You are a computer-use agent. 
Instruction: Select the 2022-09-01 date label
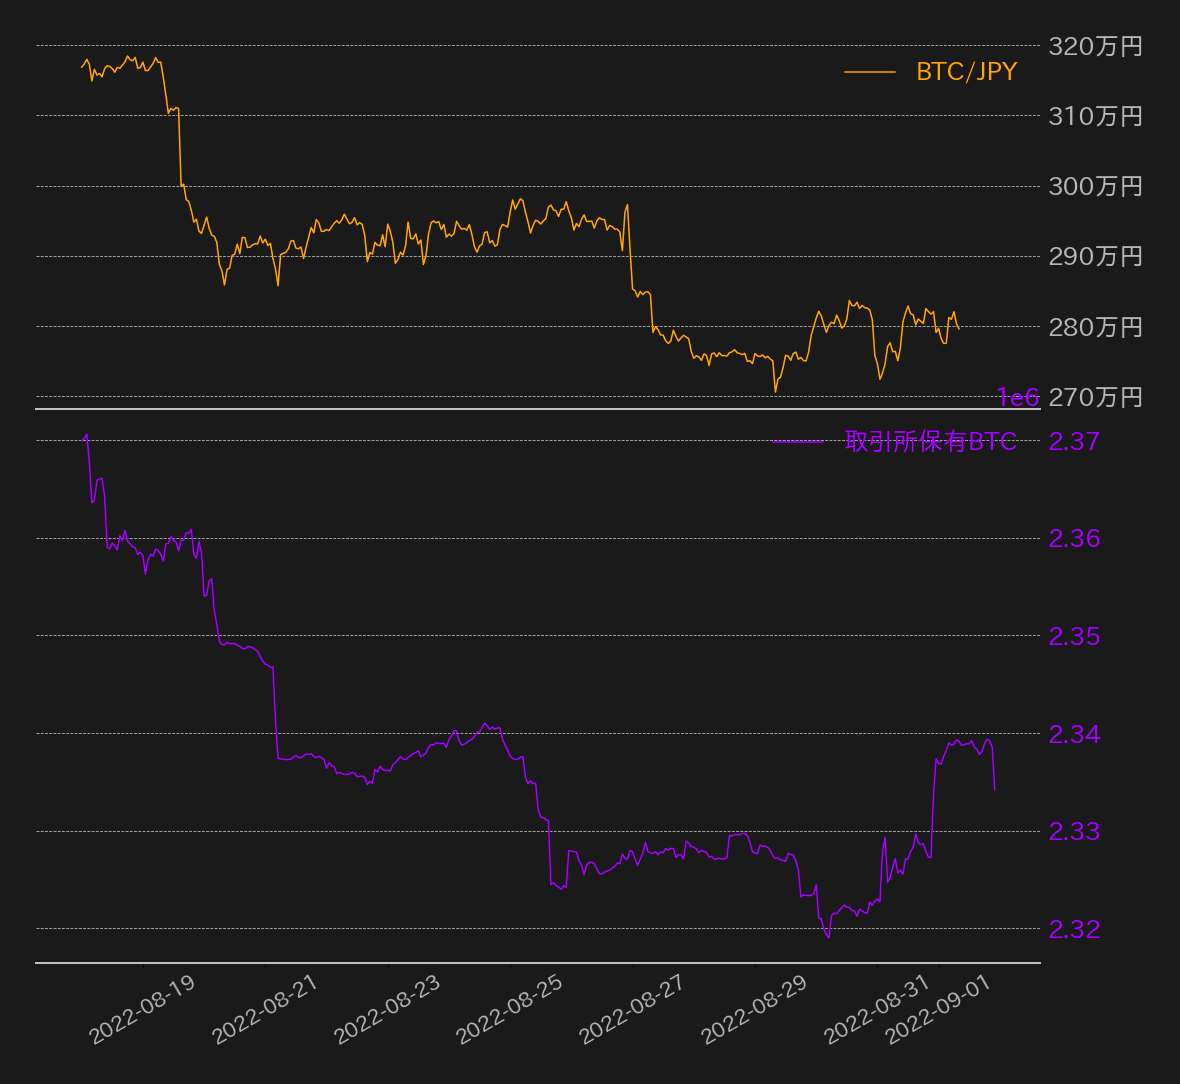point(938,1010)
